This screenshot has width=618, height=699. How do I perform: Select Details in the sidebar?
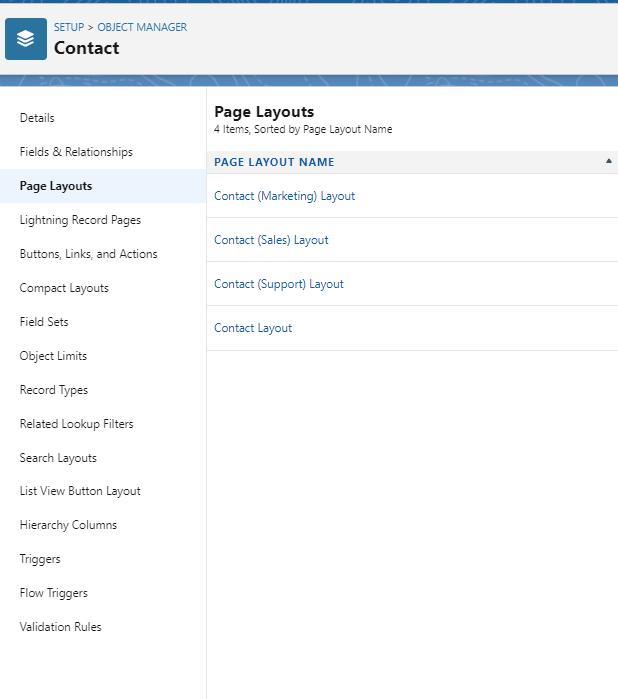click(37, 118)
